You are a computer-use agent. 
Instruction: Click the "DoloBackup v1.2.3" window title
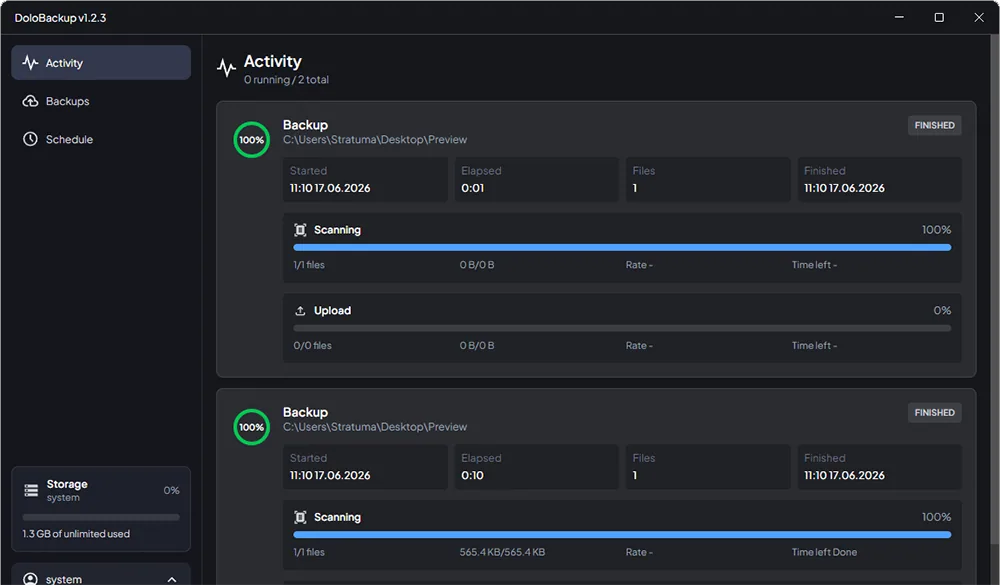tap(61, 18)
